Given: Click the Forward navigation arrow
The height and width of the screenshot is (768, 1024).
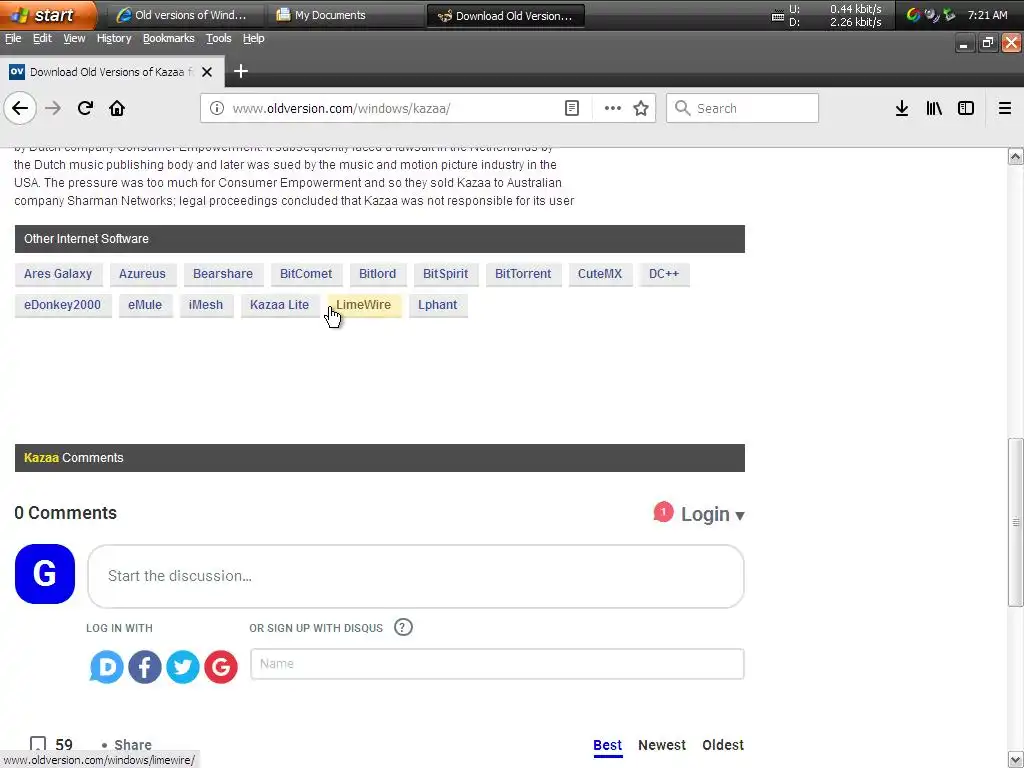Looking at the screenshot, I should 53,108.
